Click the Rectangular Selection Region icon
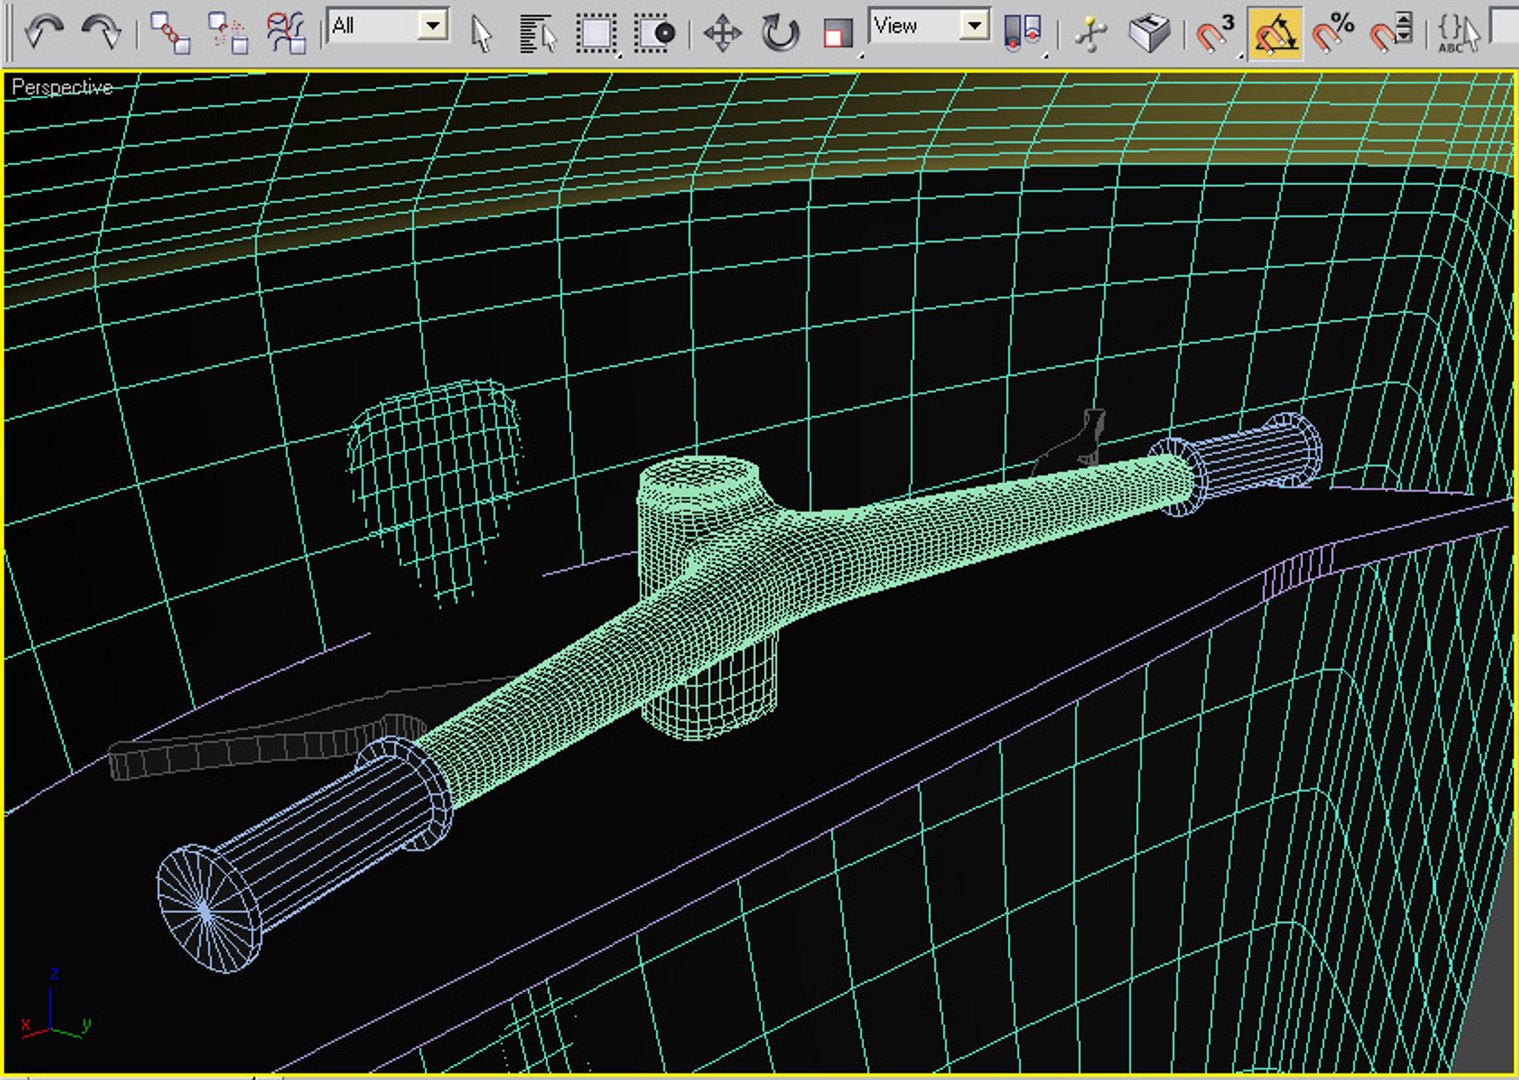The width and height of the screenshot is (1519, 1080). tap(597, 33)
